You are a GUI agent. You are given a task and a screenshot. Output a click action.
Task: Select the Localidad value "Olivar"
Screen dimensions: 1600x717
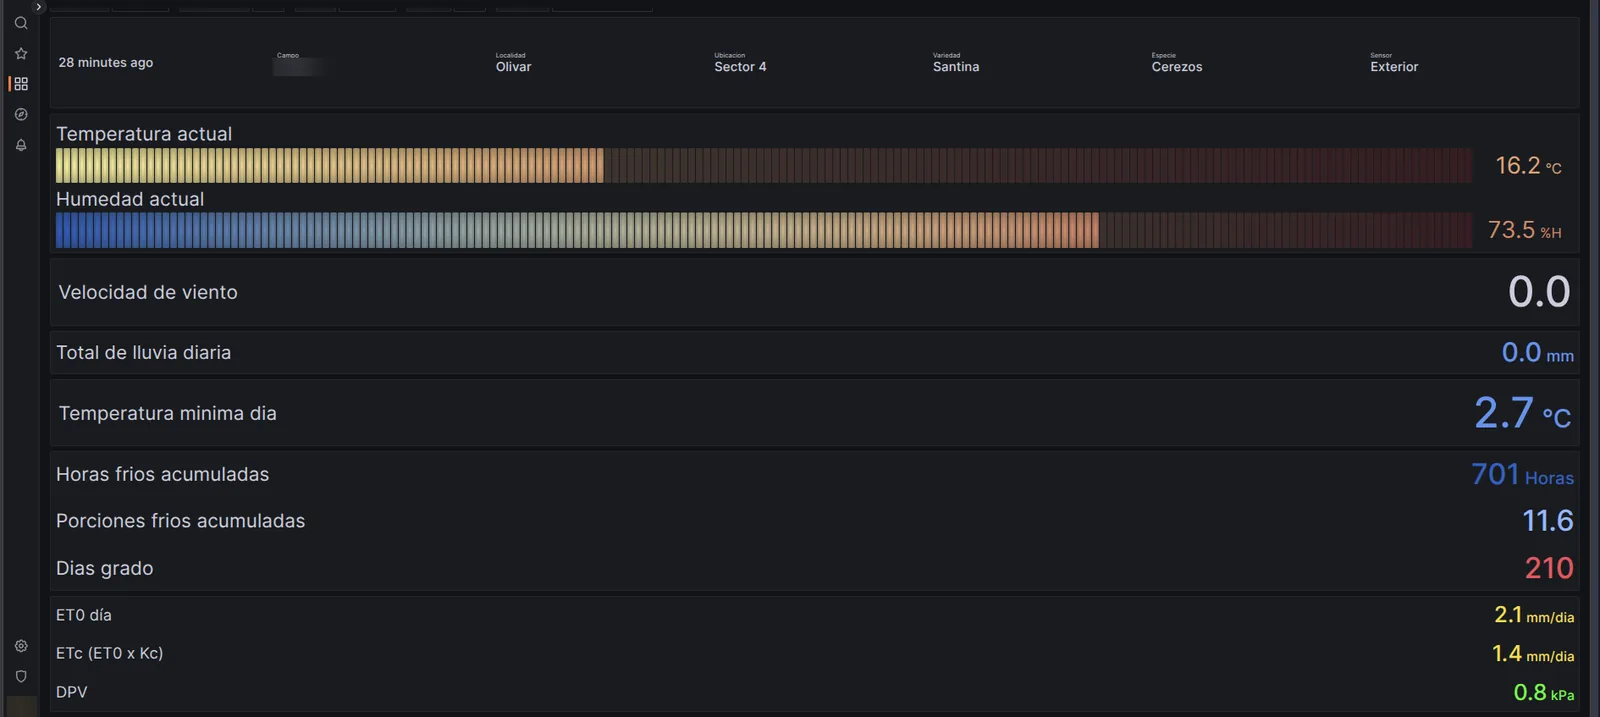(514, 67)
